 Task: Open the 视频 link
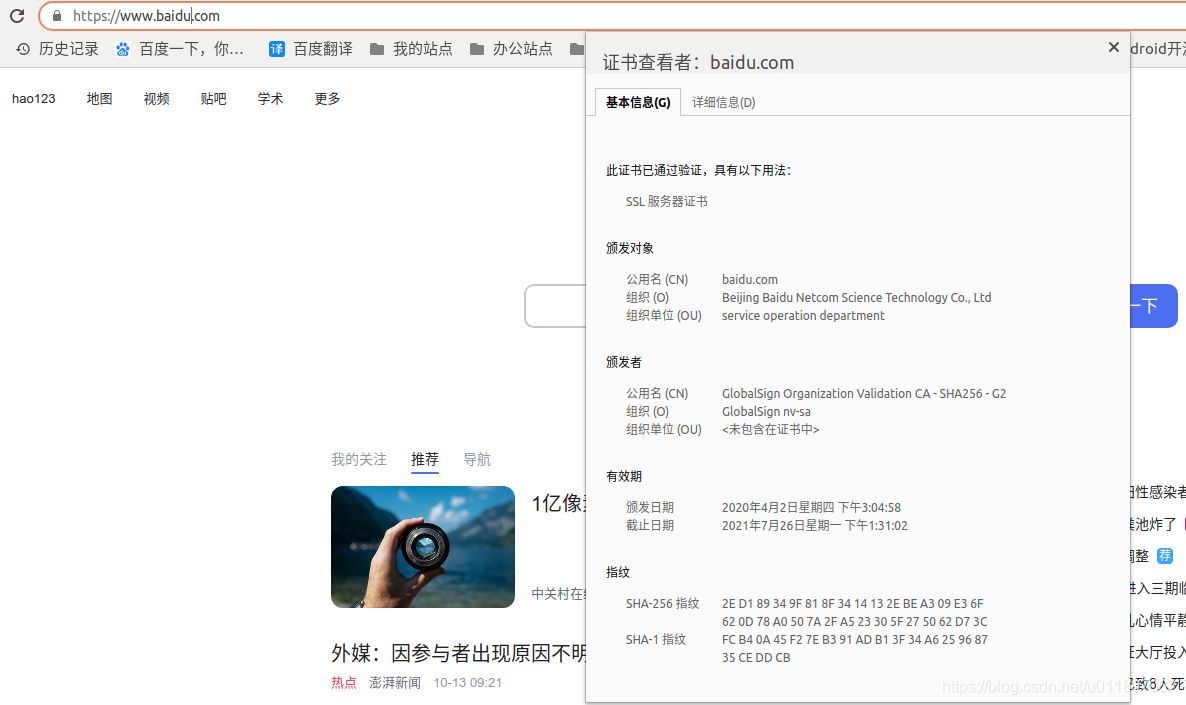157,98
